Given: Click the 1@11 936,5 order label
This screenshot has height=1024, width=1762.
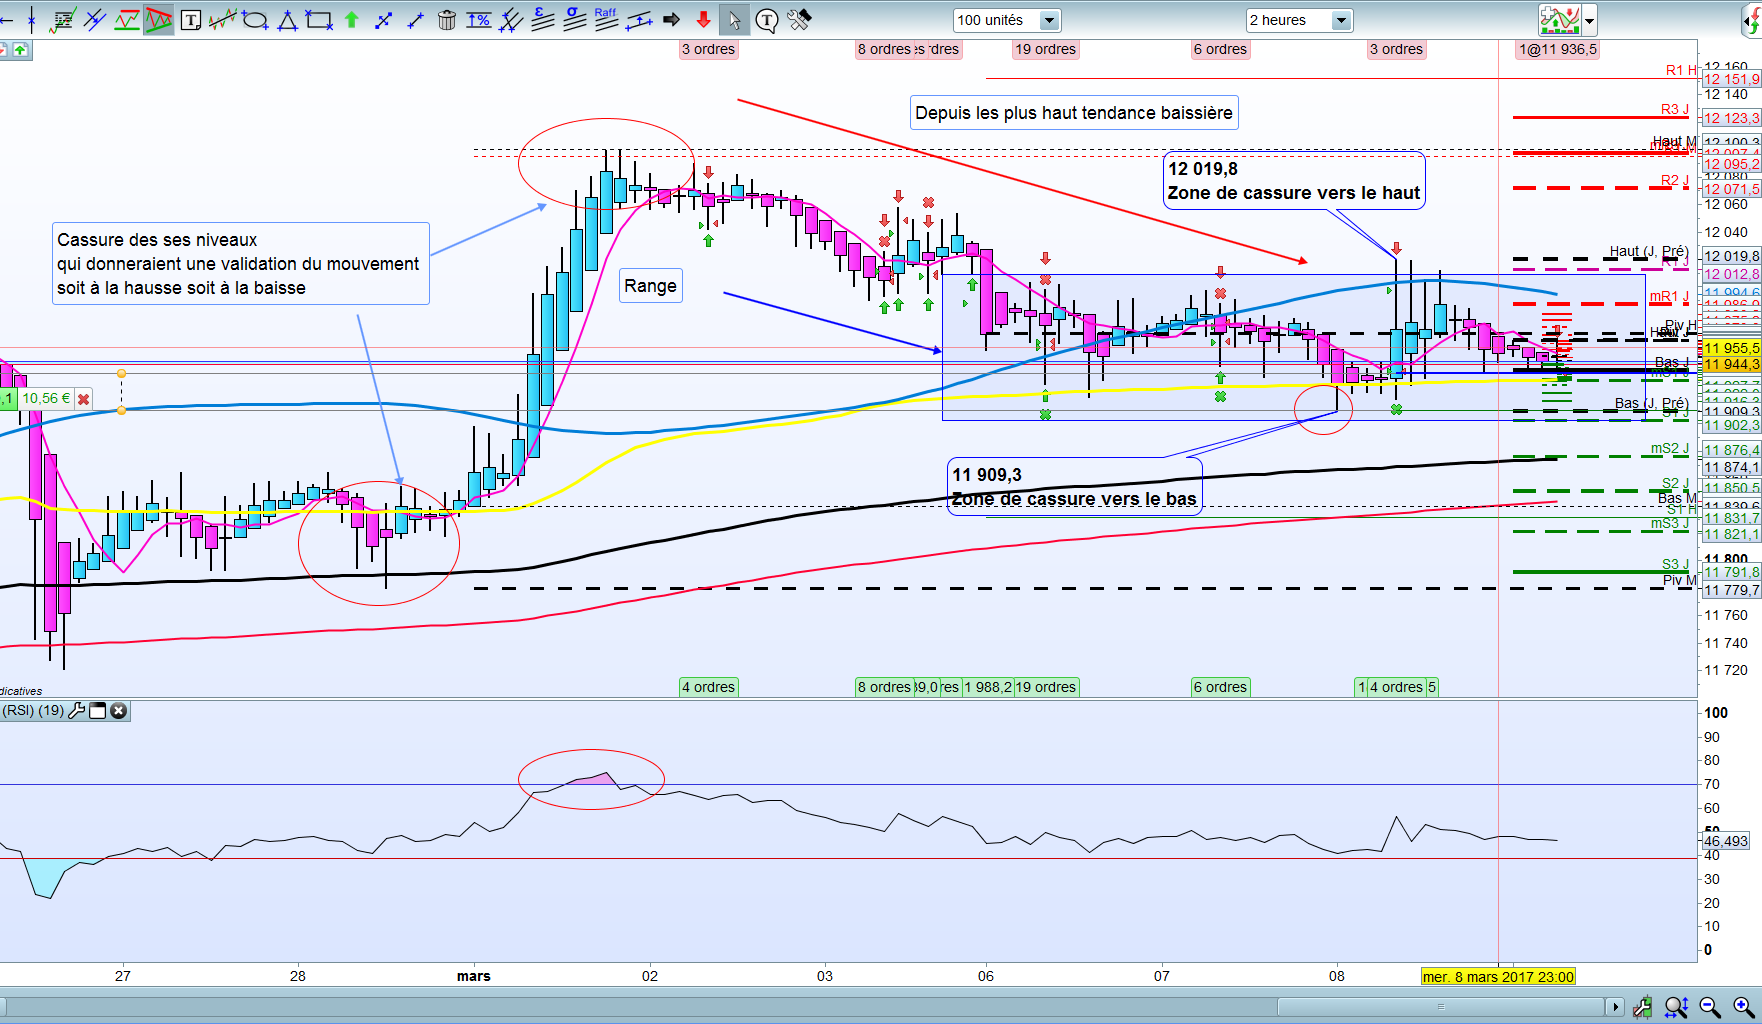Looking at the screenshot, I should click(1557, 49).
